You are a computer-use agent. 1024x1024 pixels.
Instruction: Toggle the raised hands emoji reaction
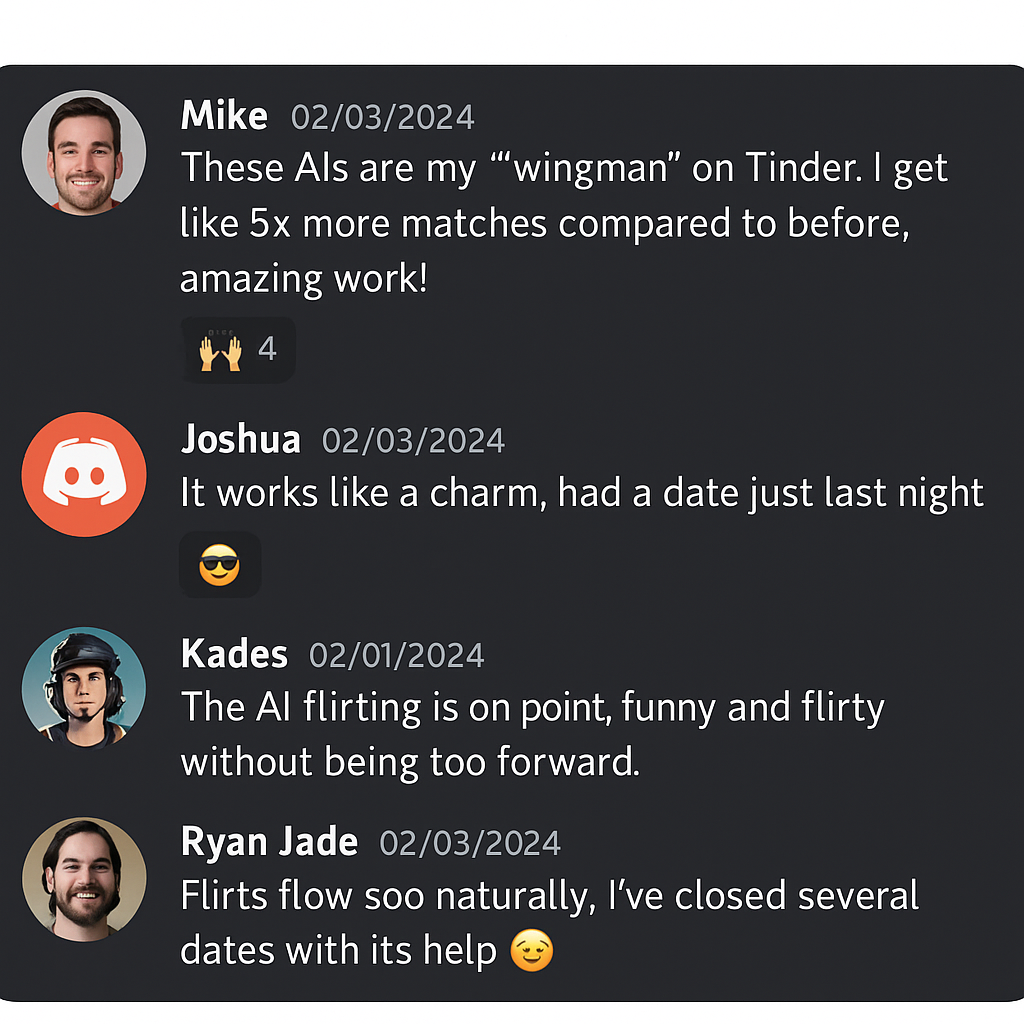tap(237, 350)
